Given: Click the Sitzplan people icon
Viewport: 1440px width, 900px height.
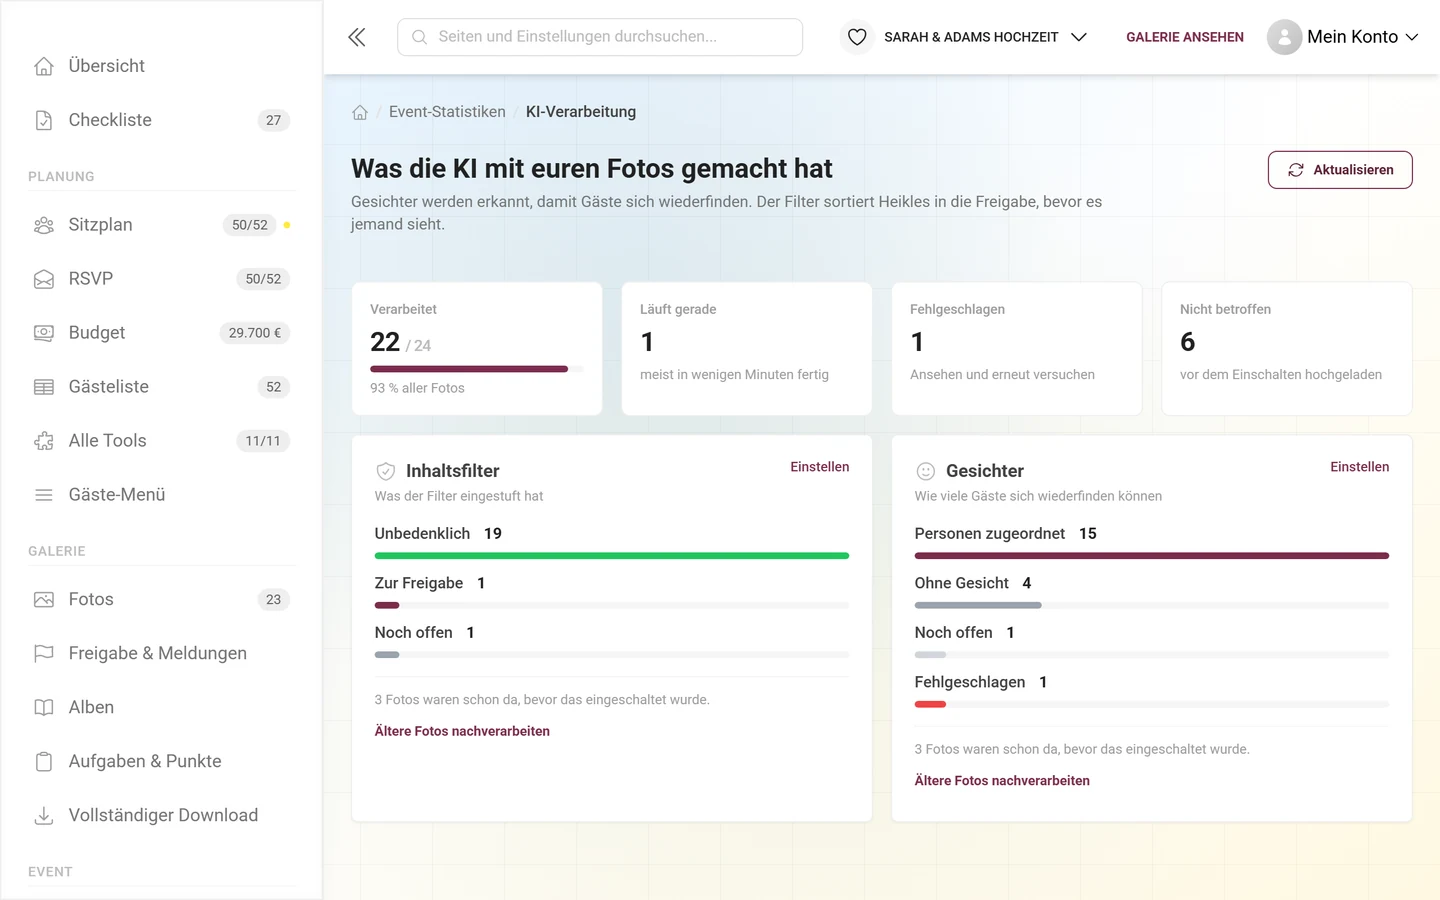Looking at the screenshot, I should pyautogui.click(x=44, y=225).
